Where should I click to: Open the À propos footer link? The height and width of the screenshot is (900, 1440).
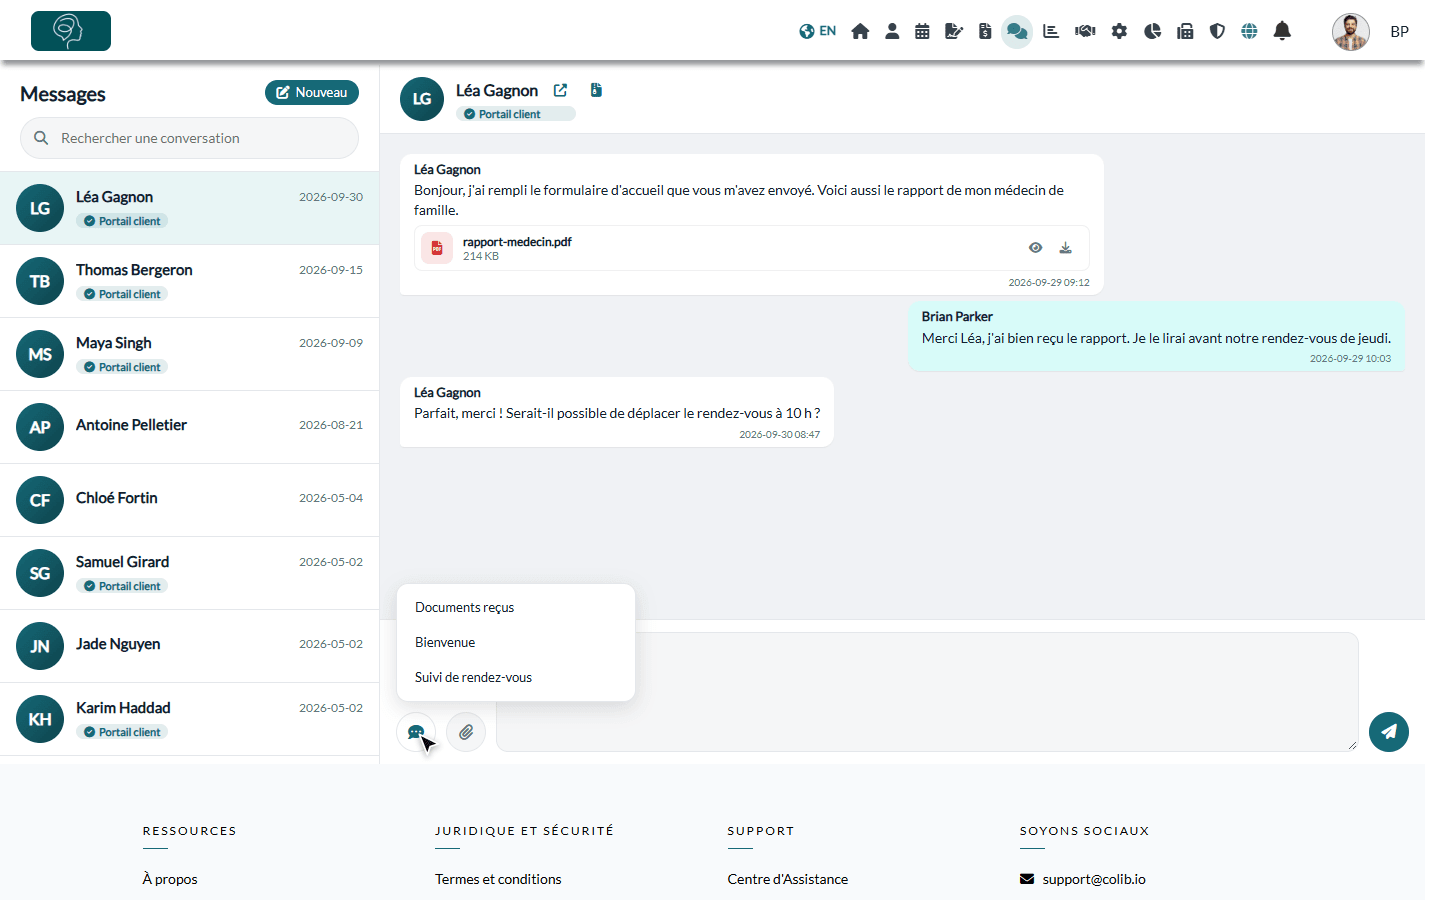coord(170,879)
